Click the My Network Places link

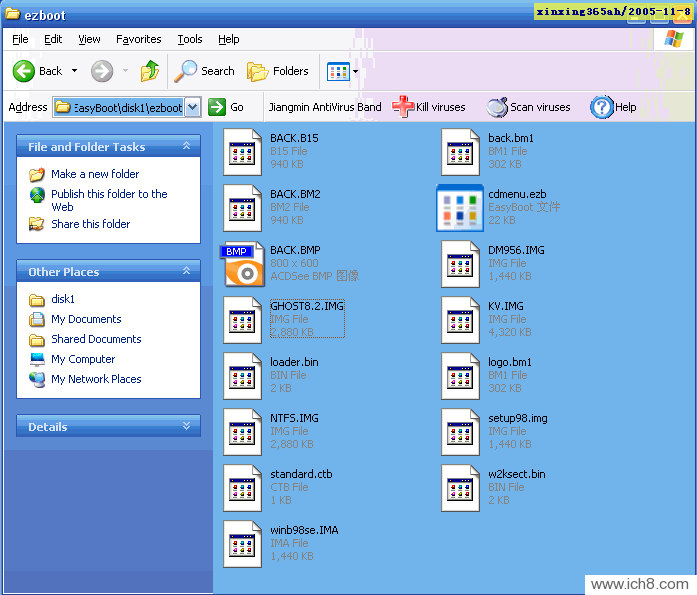point(96,379)
